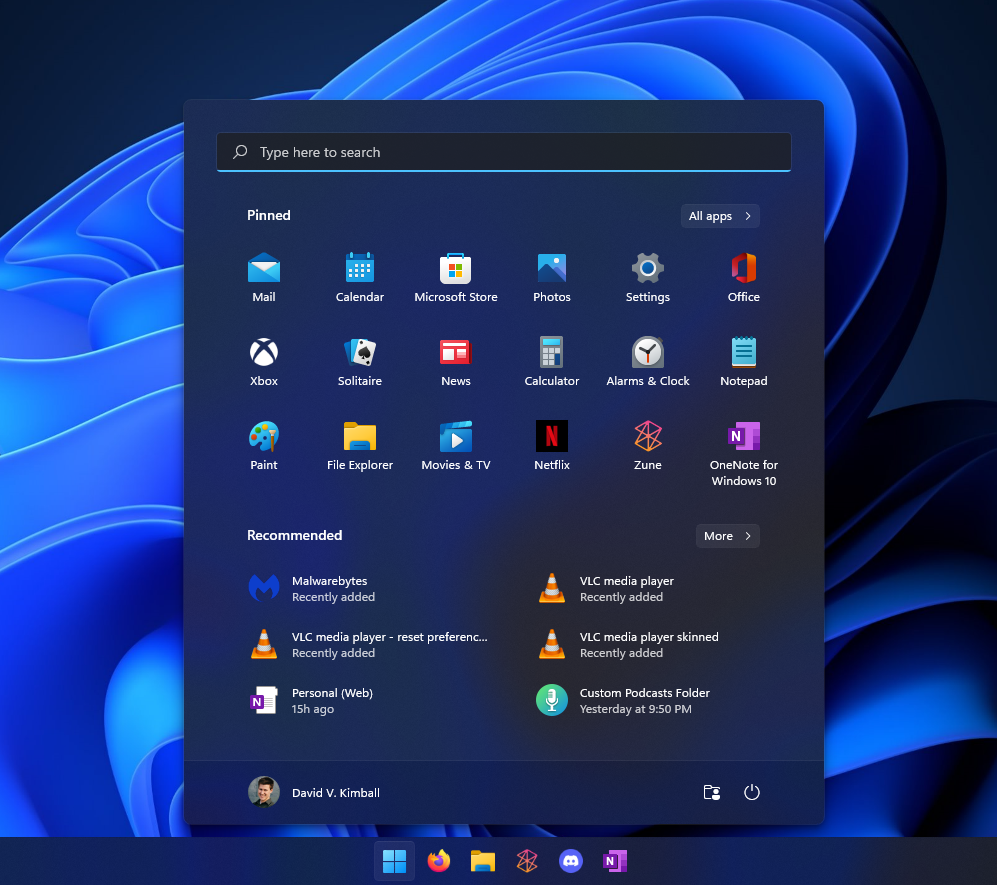Open Alarms & Clock
The width and height of the screenshot is (997, 885).
pos(648,361)
